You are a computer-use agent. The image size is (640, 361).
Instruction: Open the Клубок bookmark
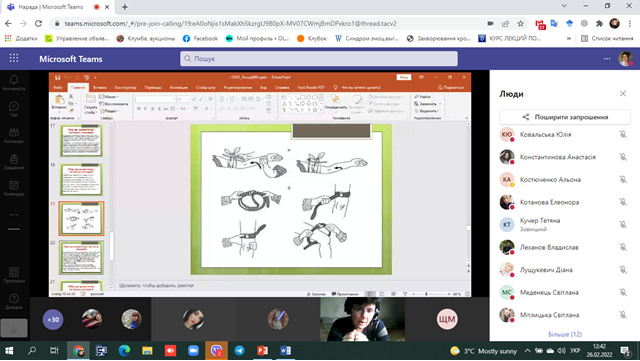click(312, 38)
